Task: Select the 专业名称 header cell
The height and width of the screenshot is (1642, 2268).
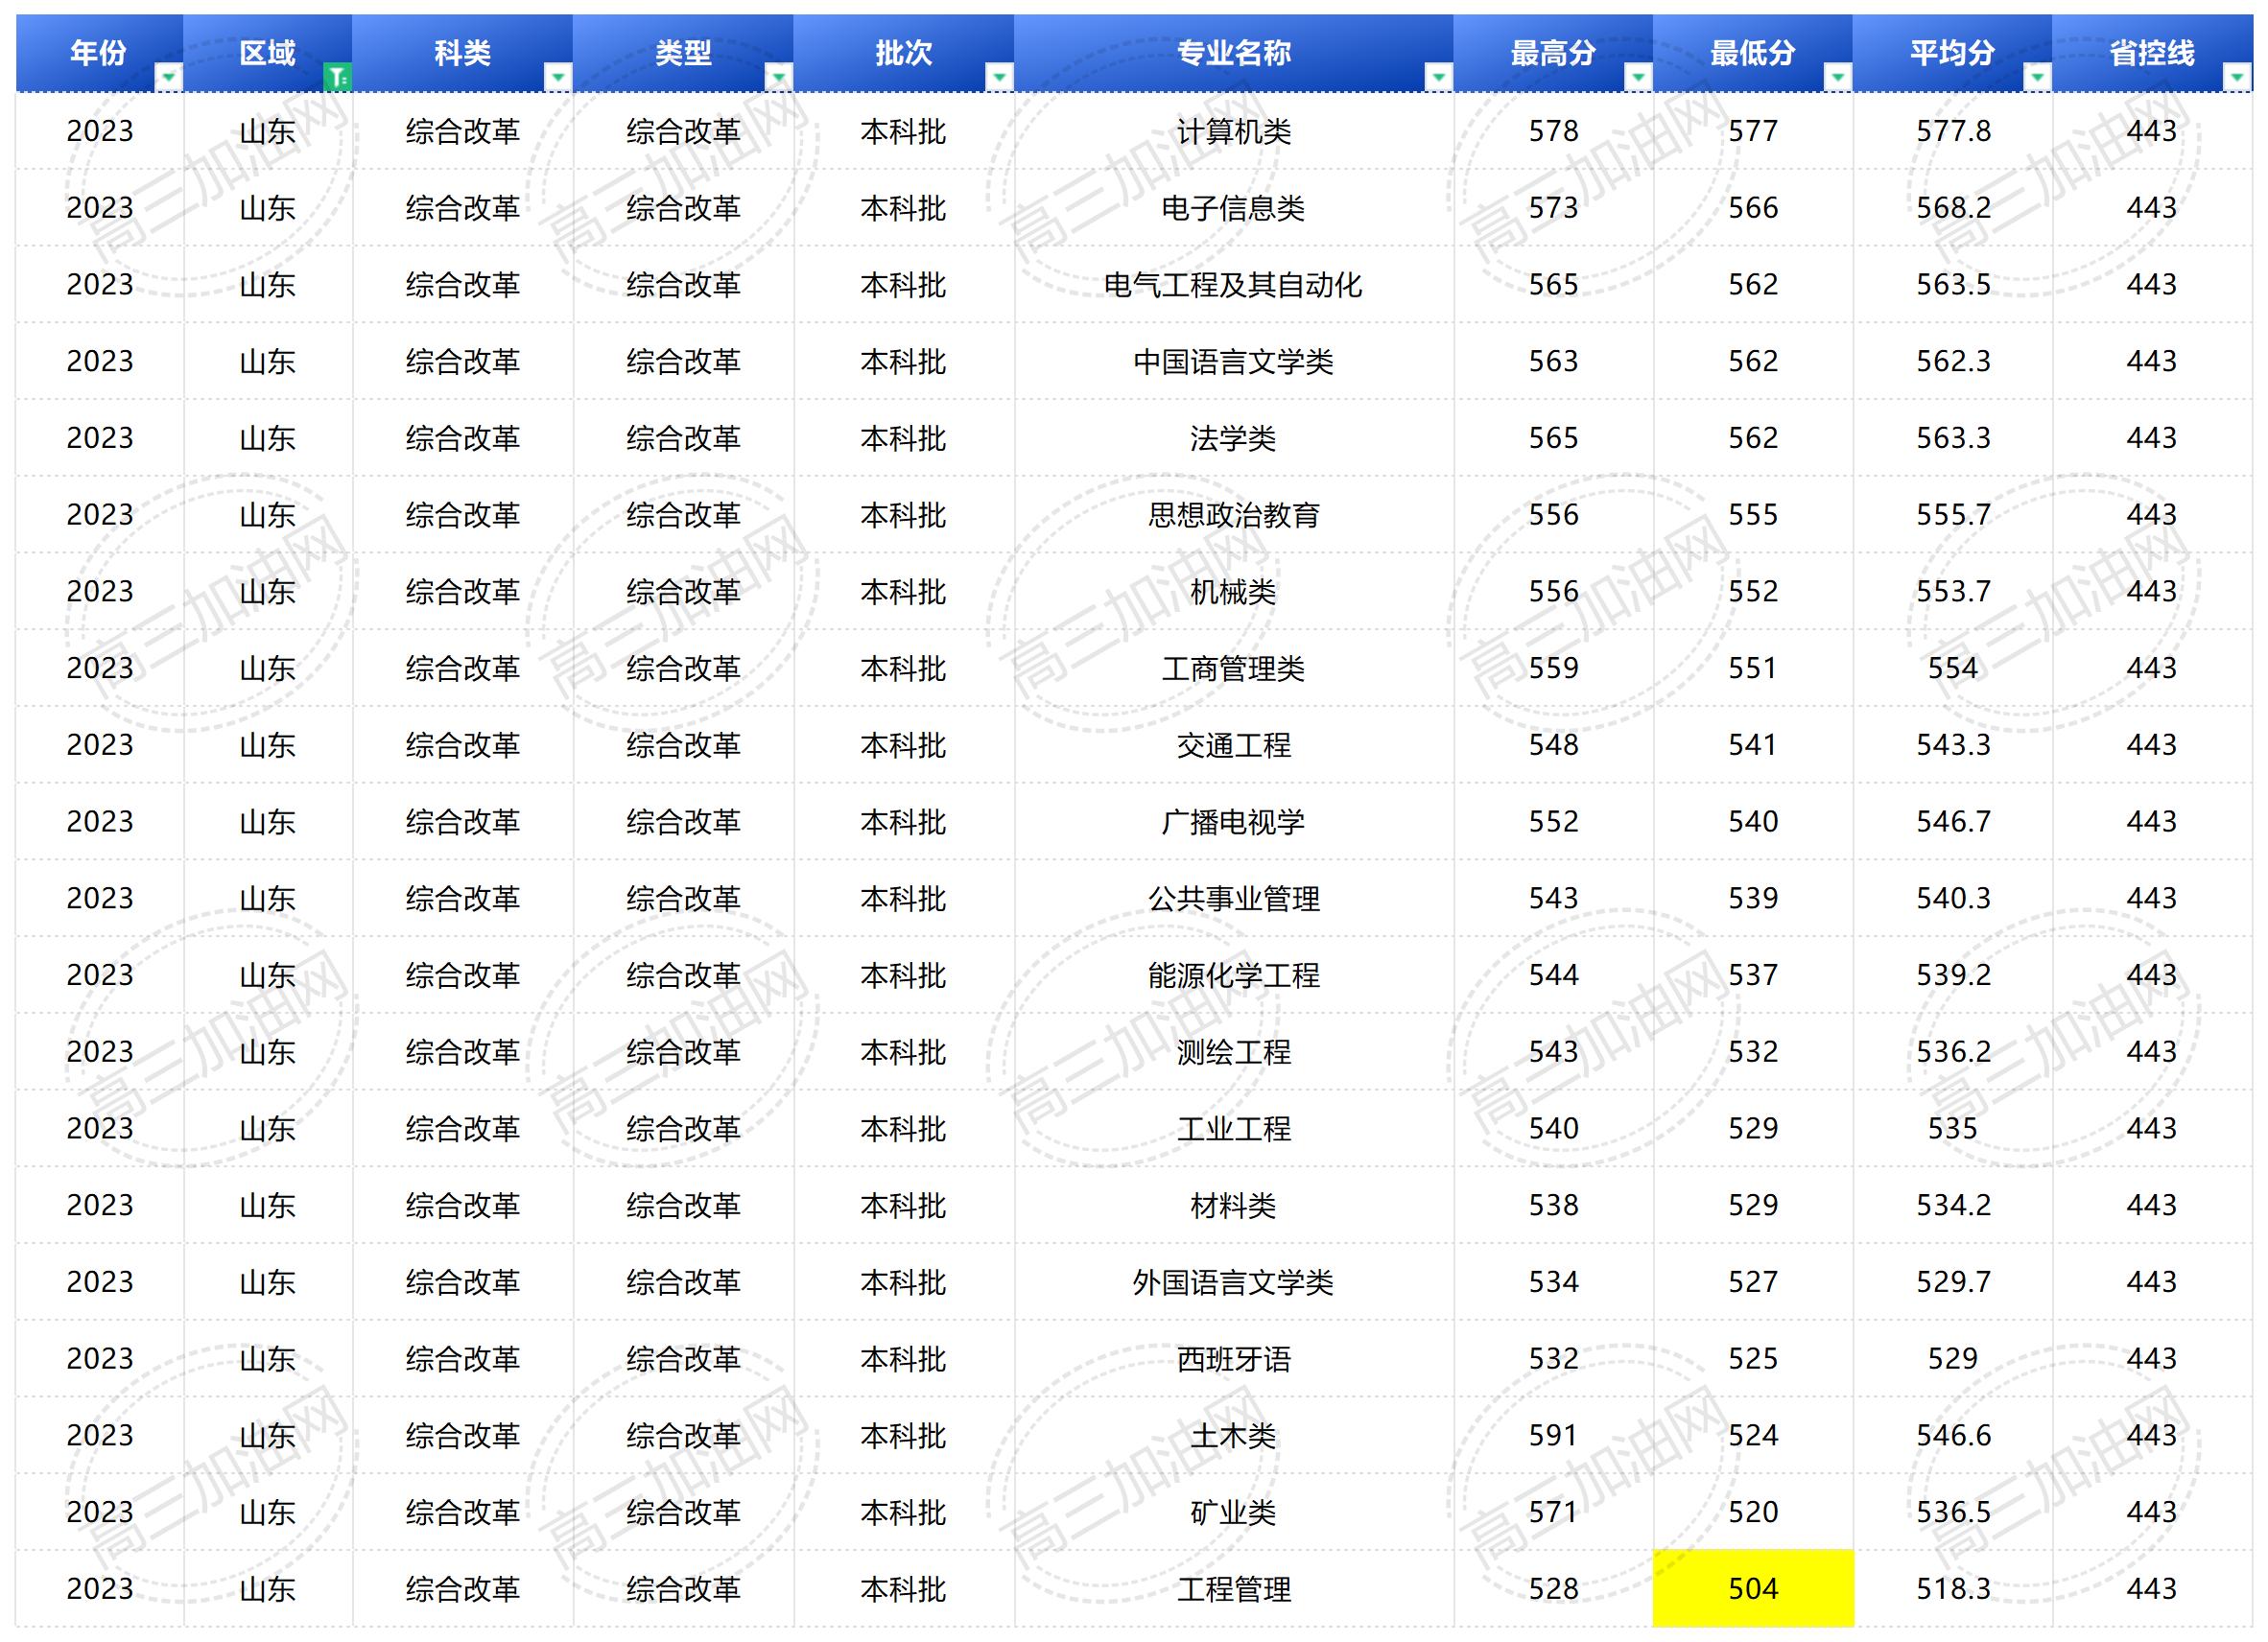Action: tap(1234, 53)
